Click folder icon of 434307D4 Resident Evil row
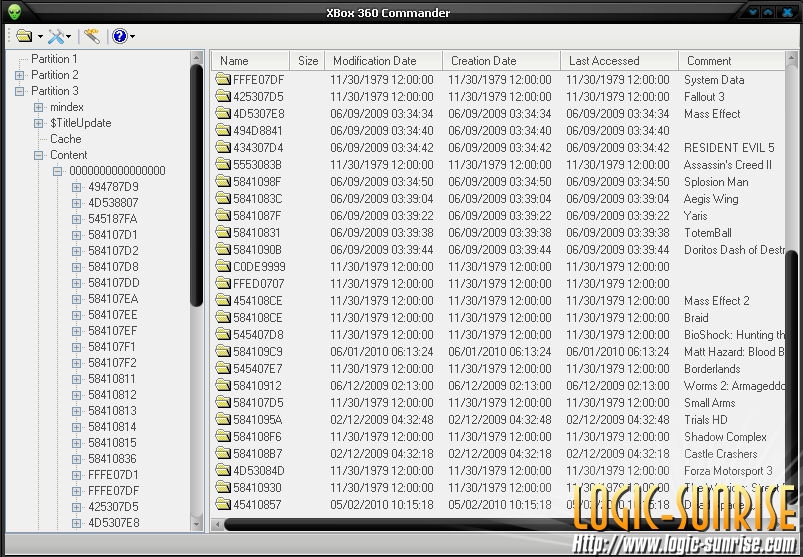Image resolution: width=803 pixels, height=557 pixels. (223, 147)
